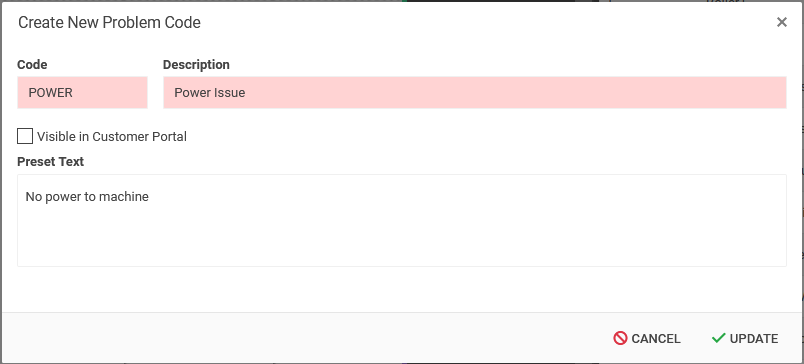Click the 'Visible in Customer Portal' label text
The height and width of the screenshot is (364, 804).
click(x=112, y=137)
